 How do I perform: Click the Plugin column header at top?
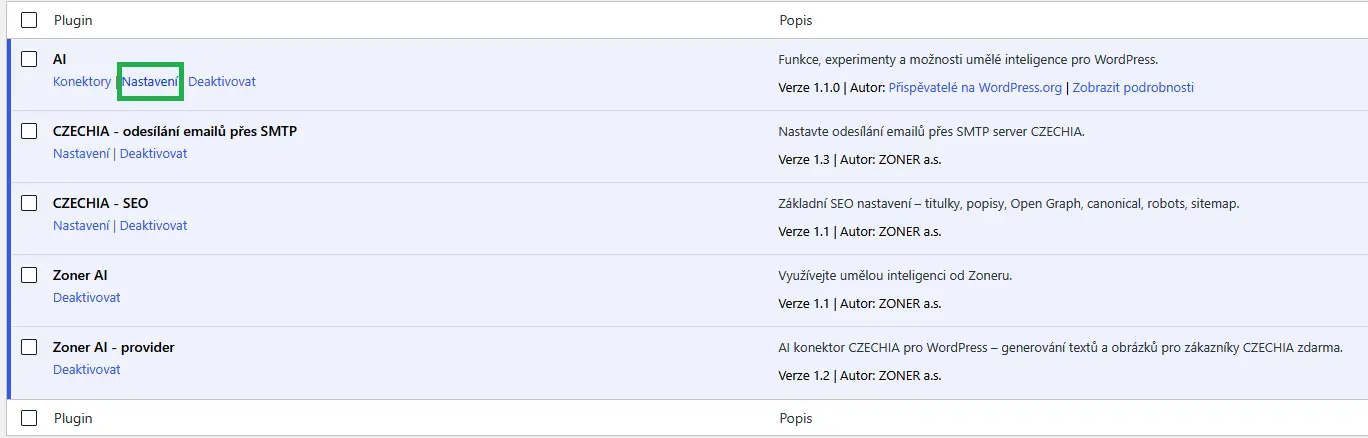73,20
